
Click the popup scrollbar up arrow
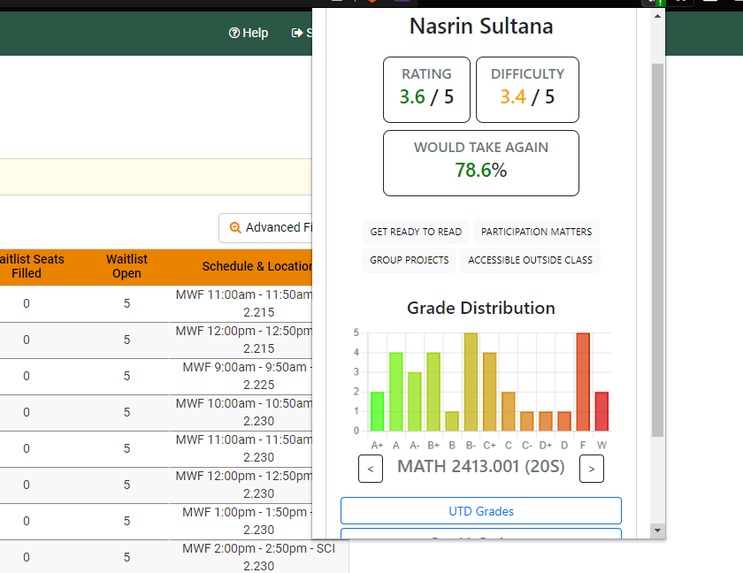pyautogui.click(x=657, y=16)
